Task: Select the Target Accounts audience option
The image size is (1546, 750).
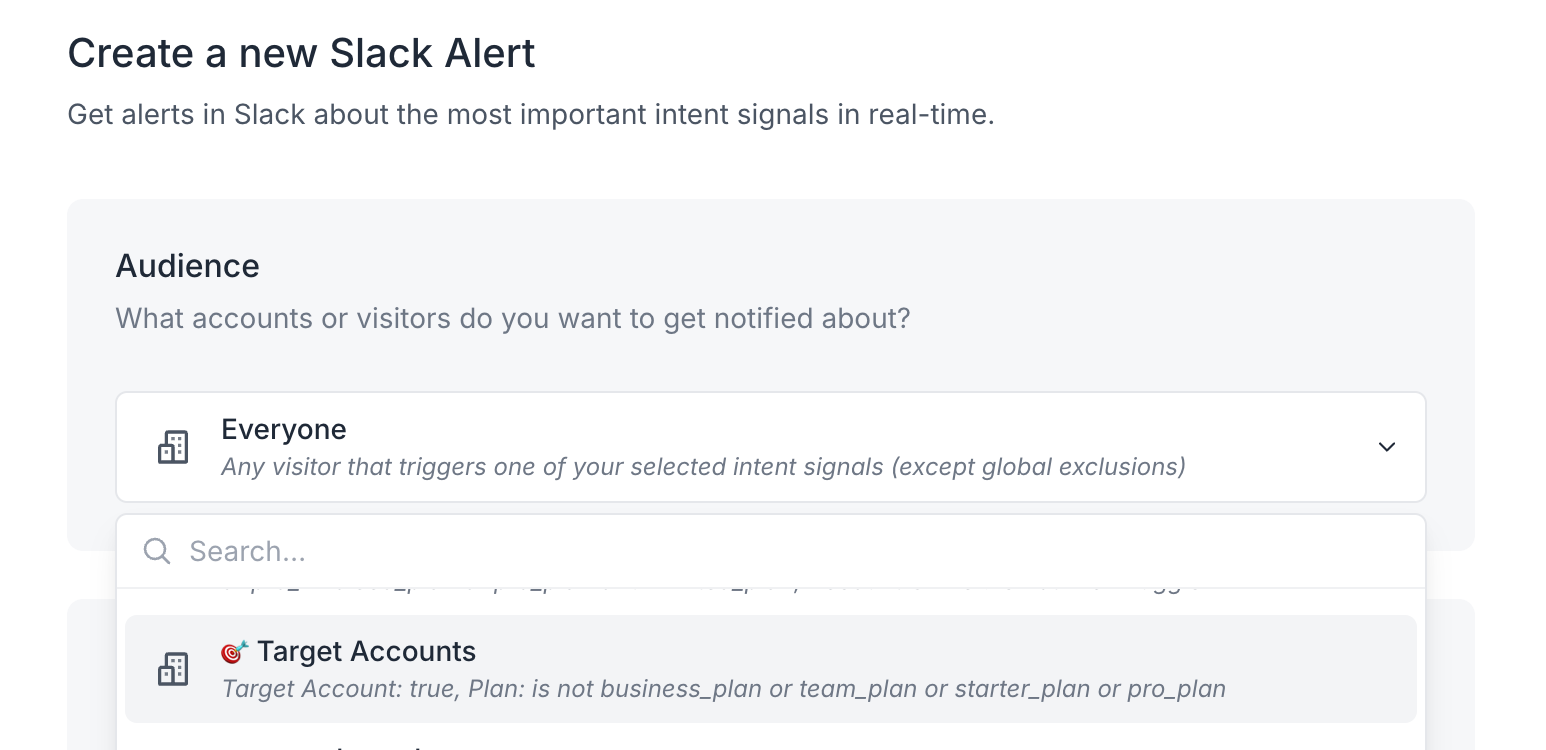Action: pyautogui.click(x=366, y=652)
